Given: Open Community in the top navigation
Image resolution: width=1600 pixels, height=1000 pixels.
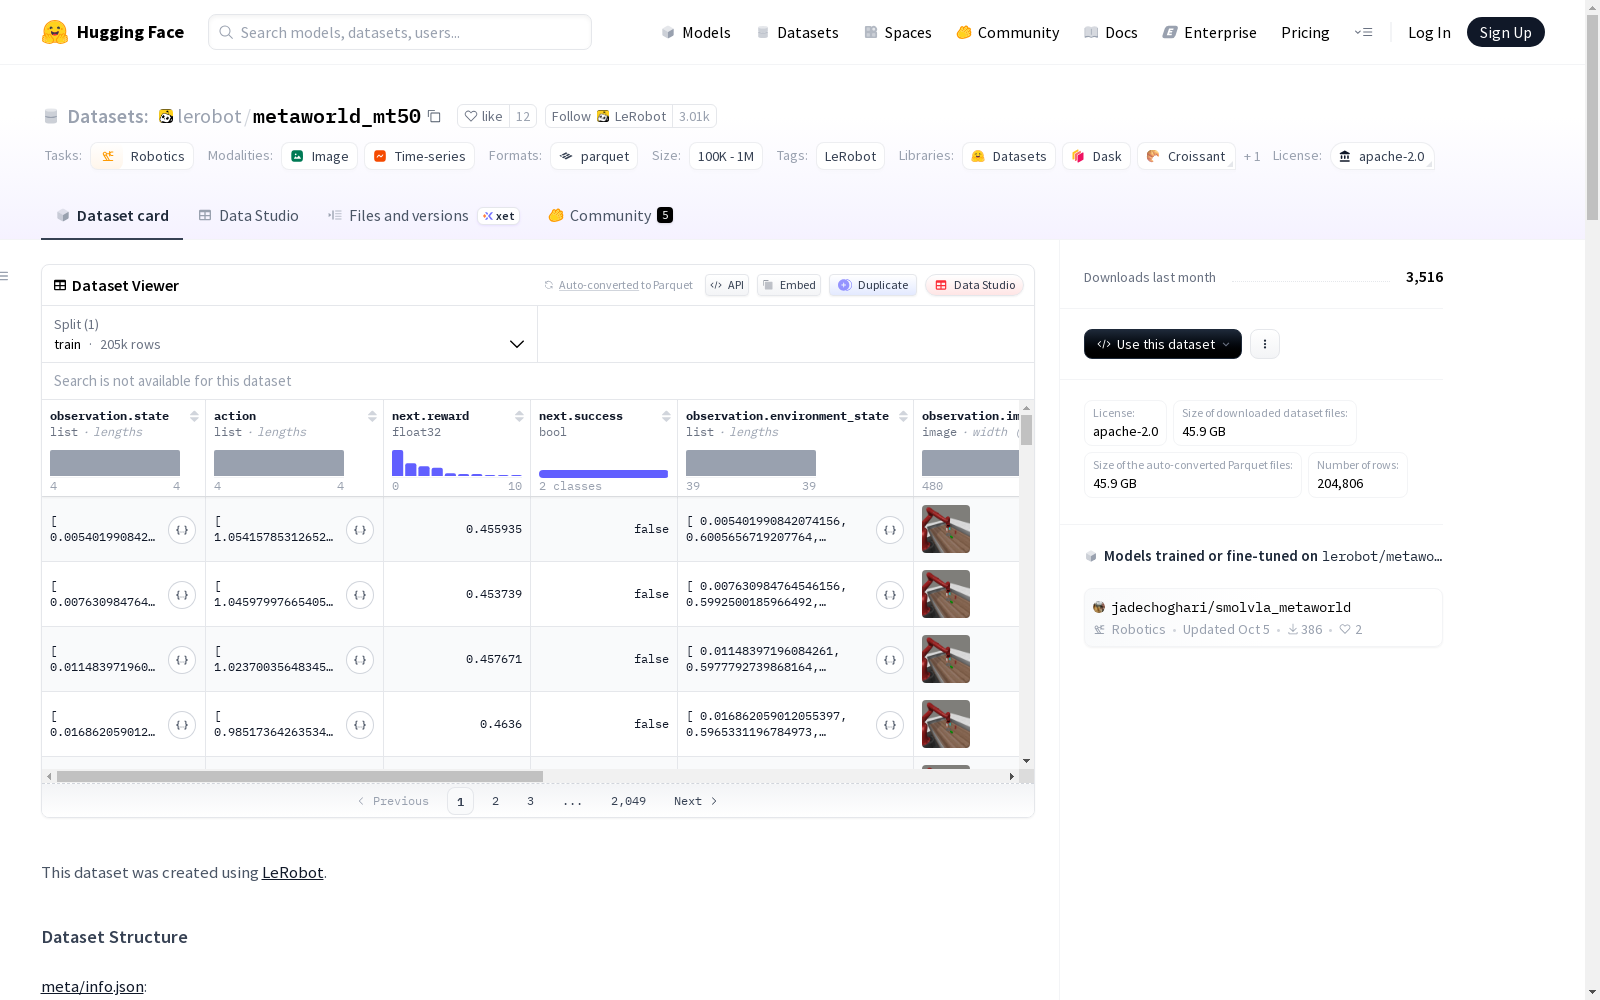Looking at the screenshot, I should pos(1008,32).
